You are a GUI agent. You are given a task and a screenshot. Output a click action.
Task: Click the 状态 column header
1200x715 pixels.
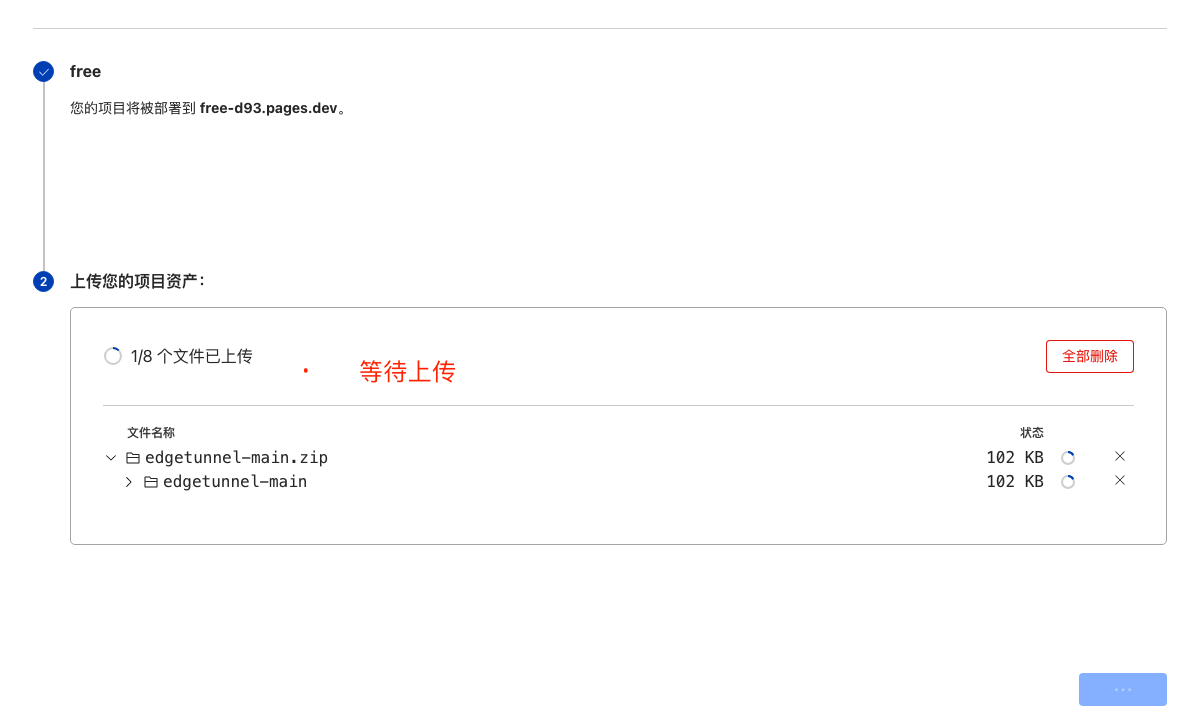[1032, 433]
